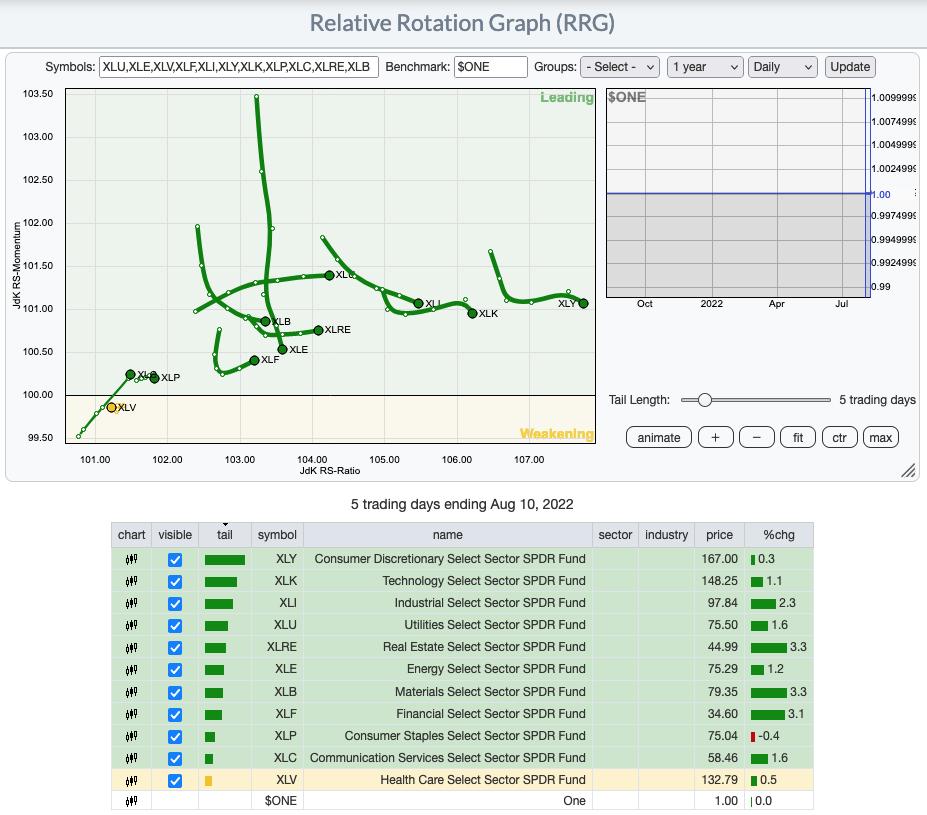This screenshot has height=815, width=927.
Task: Uncheck visible box for XLB
Action: click(175, 693)
